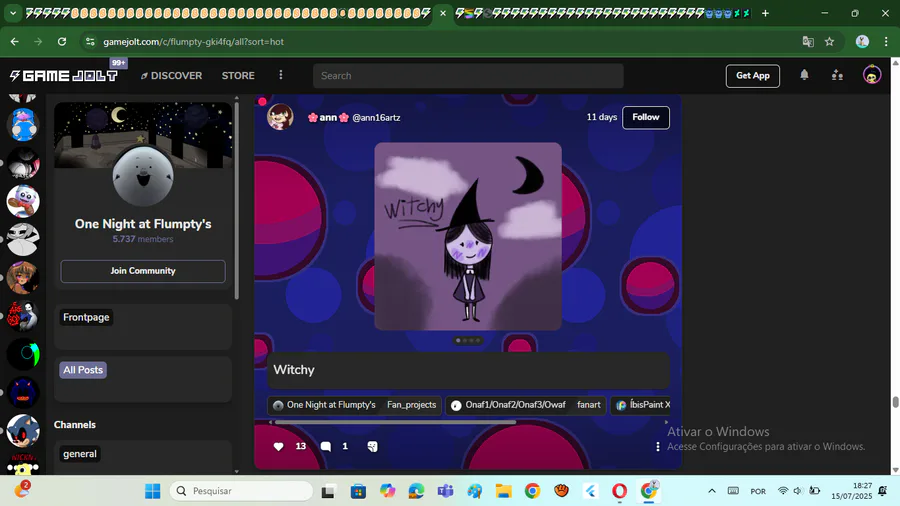Open the Chrome three-dot menu
This screenshot has width=900, height=506.
[886, 41]
